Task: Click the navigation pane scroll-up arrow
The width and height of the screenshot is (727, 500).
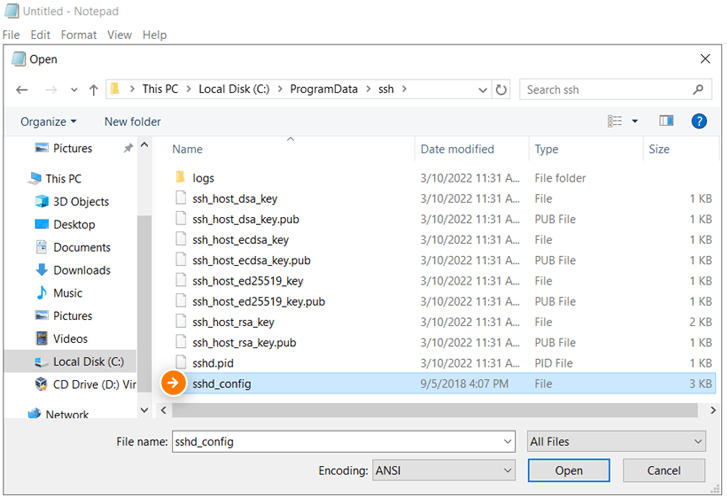Action: point(145,145)
